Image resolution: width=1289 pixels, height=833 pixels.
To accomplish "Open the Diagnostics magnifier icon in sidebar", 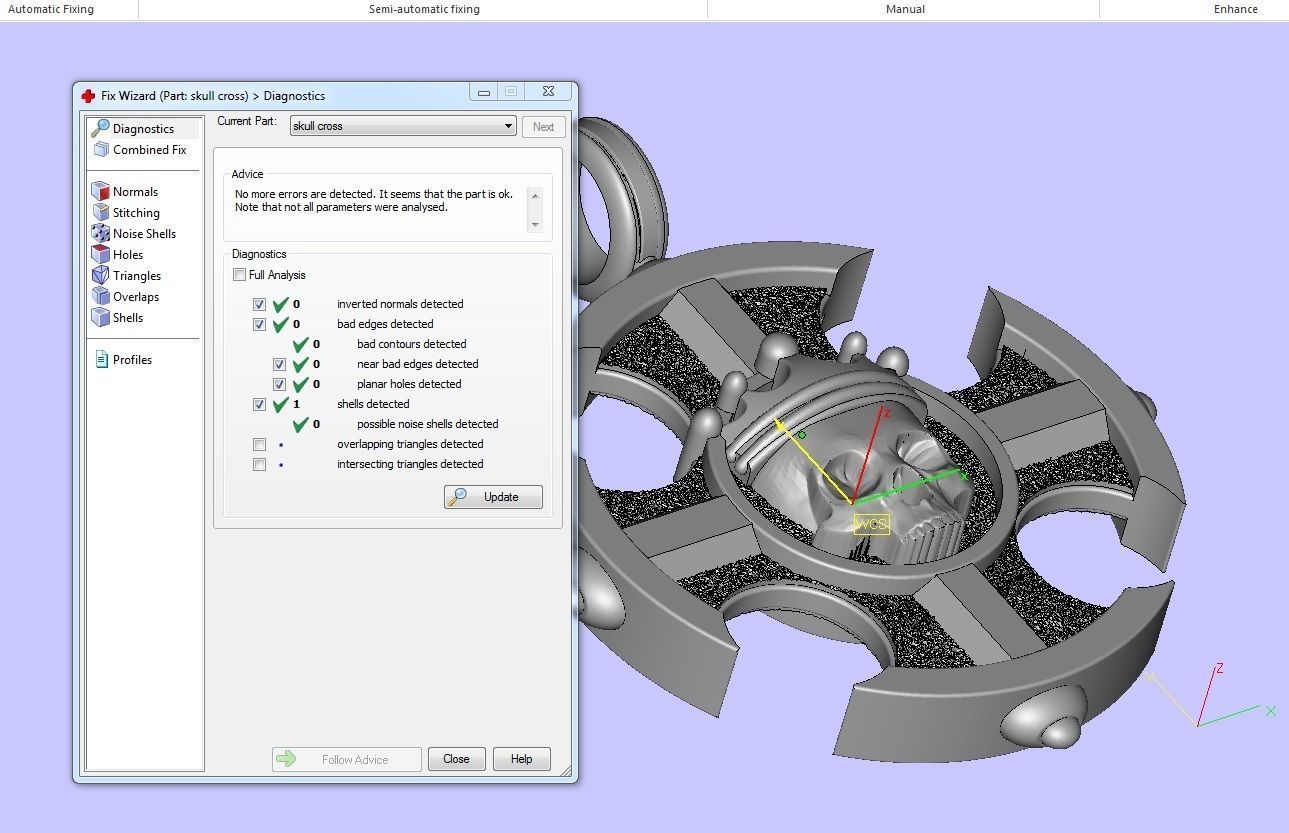I will pyautogui.click(x=100, y=128).
